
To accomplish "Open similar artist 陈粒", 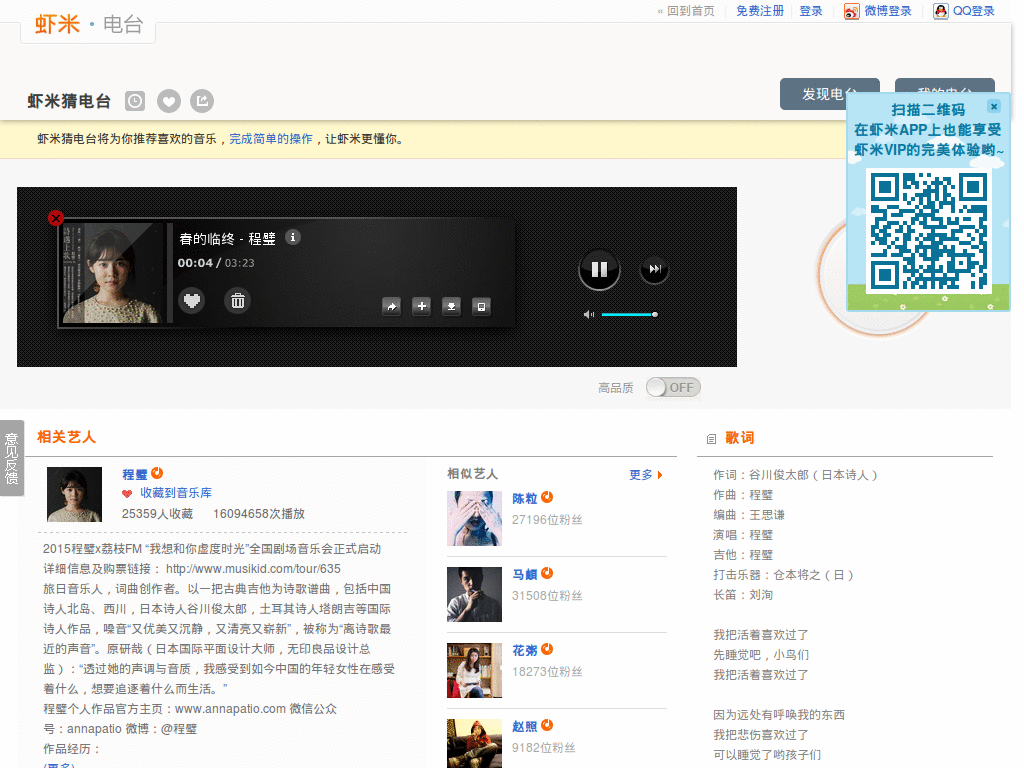I will (x=524, y=498).
